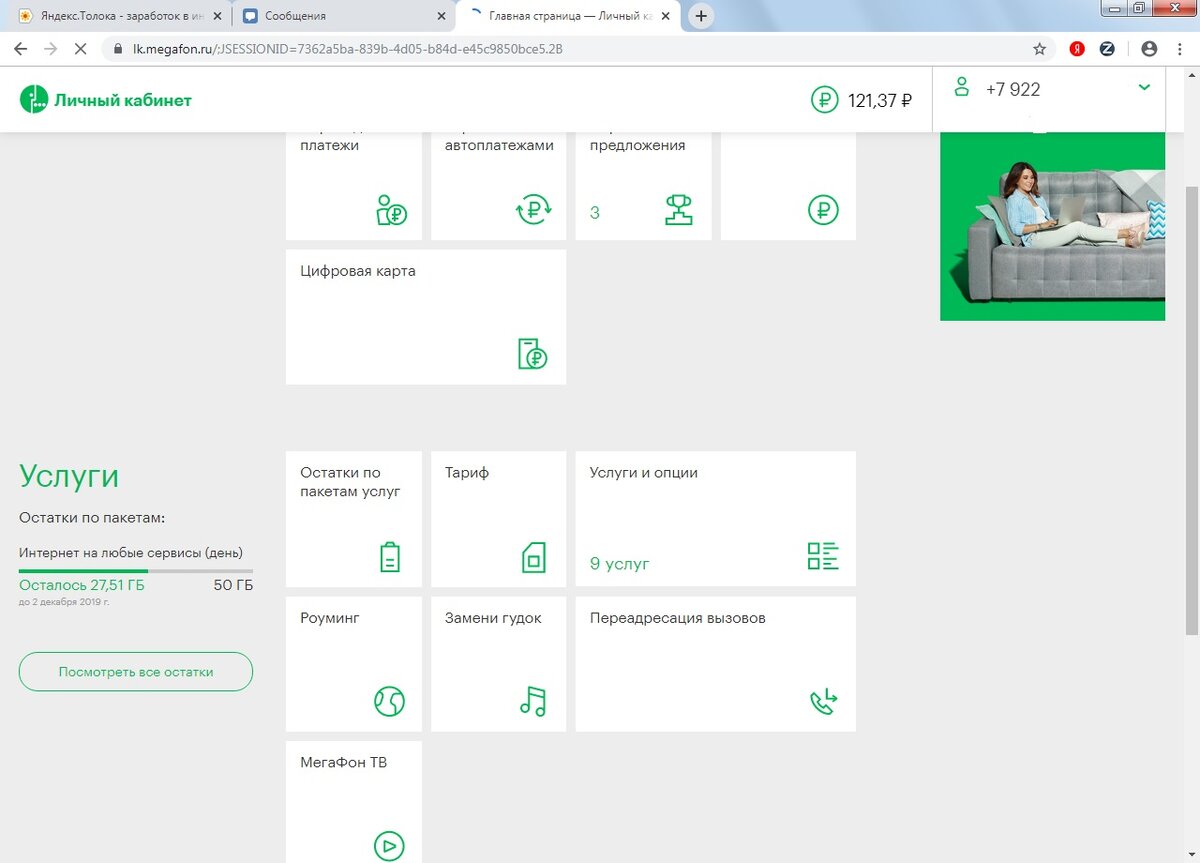
Task: Open the Цифровая карта tile icon
Action: [x=533, y=354]
